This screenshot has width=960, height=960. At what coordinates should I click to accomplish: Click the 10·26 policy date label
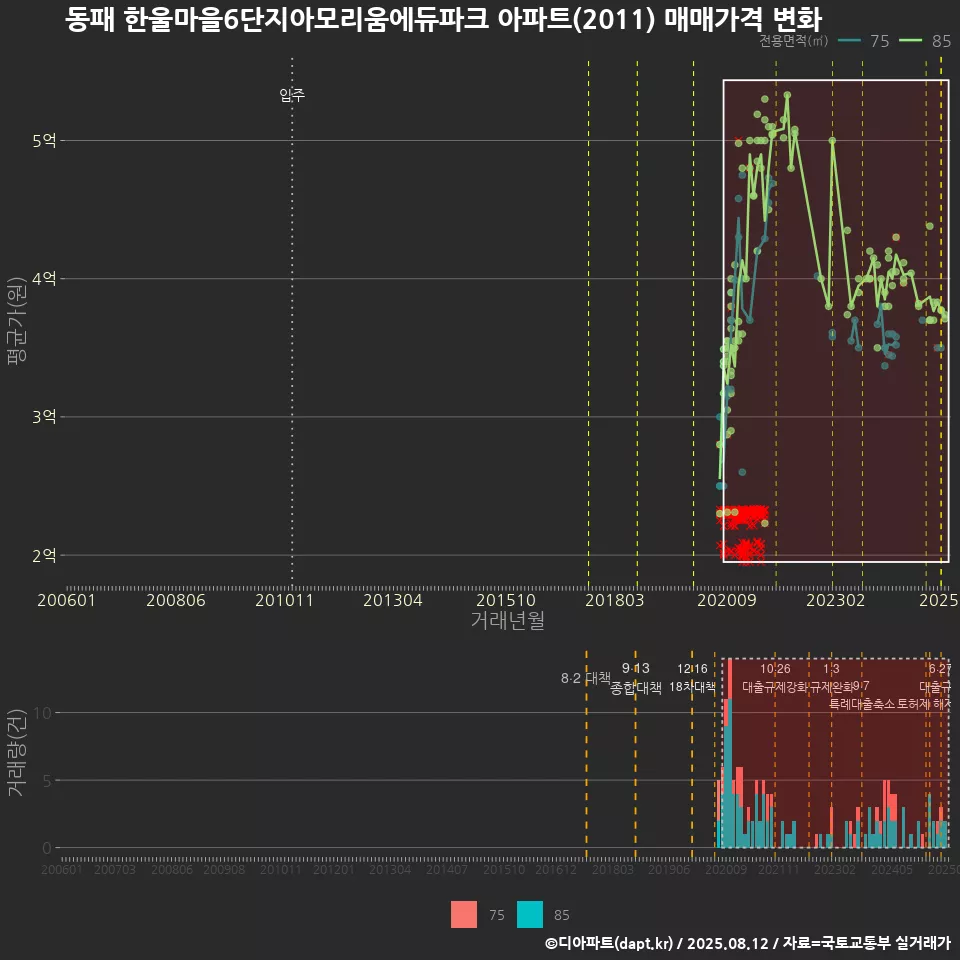click(775, 669)
